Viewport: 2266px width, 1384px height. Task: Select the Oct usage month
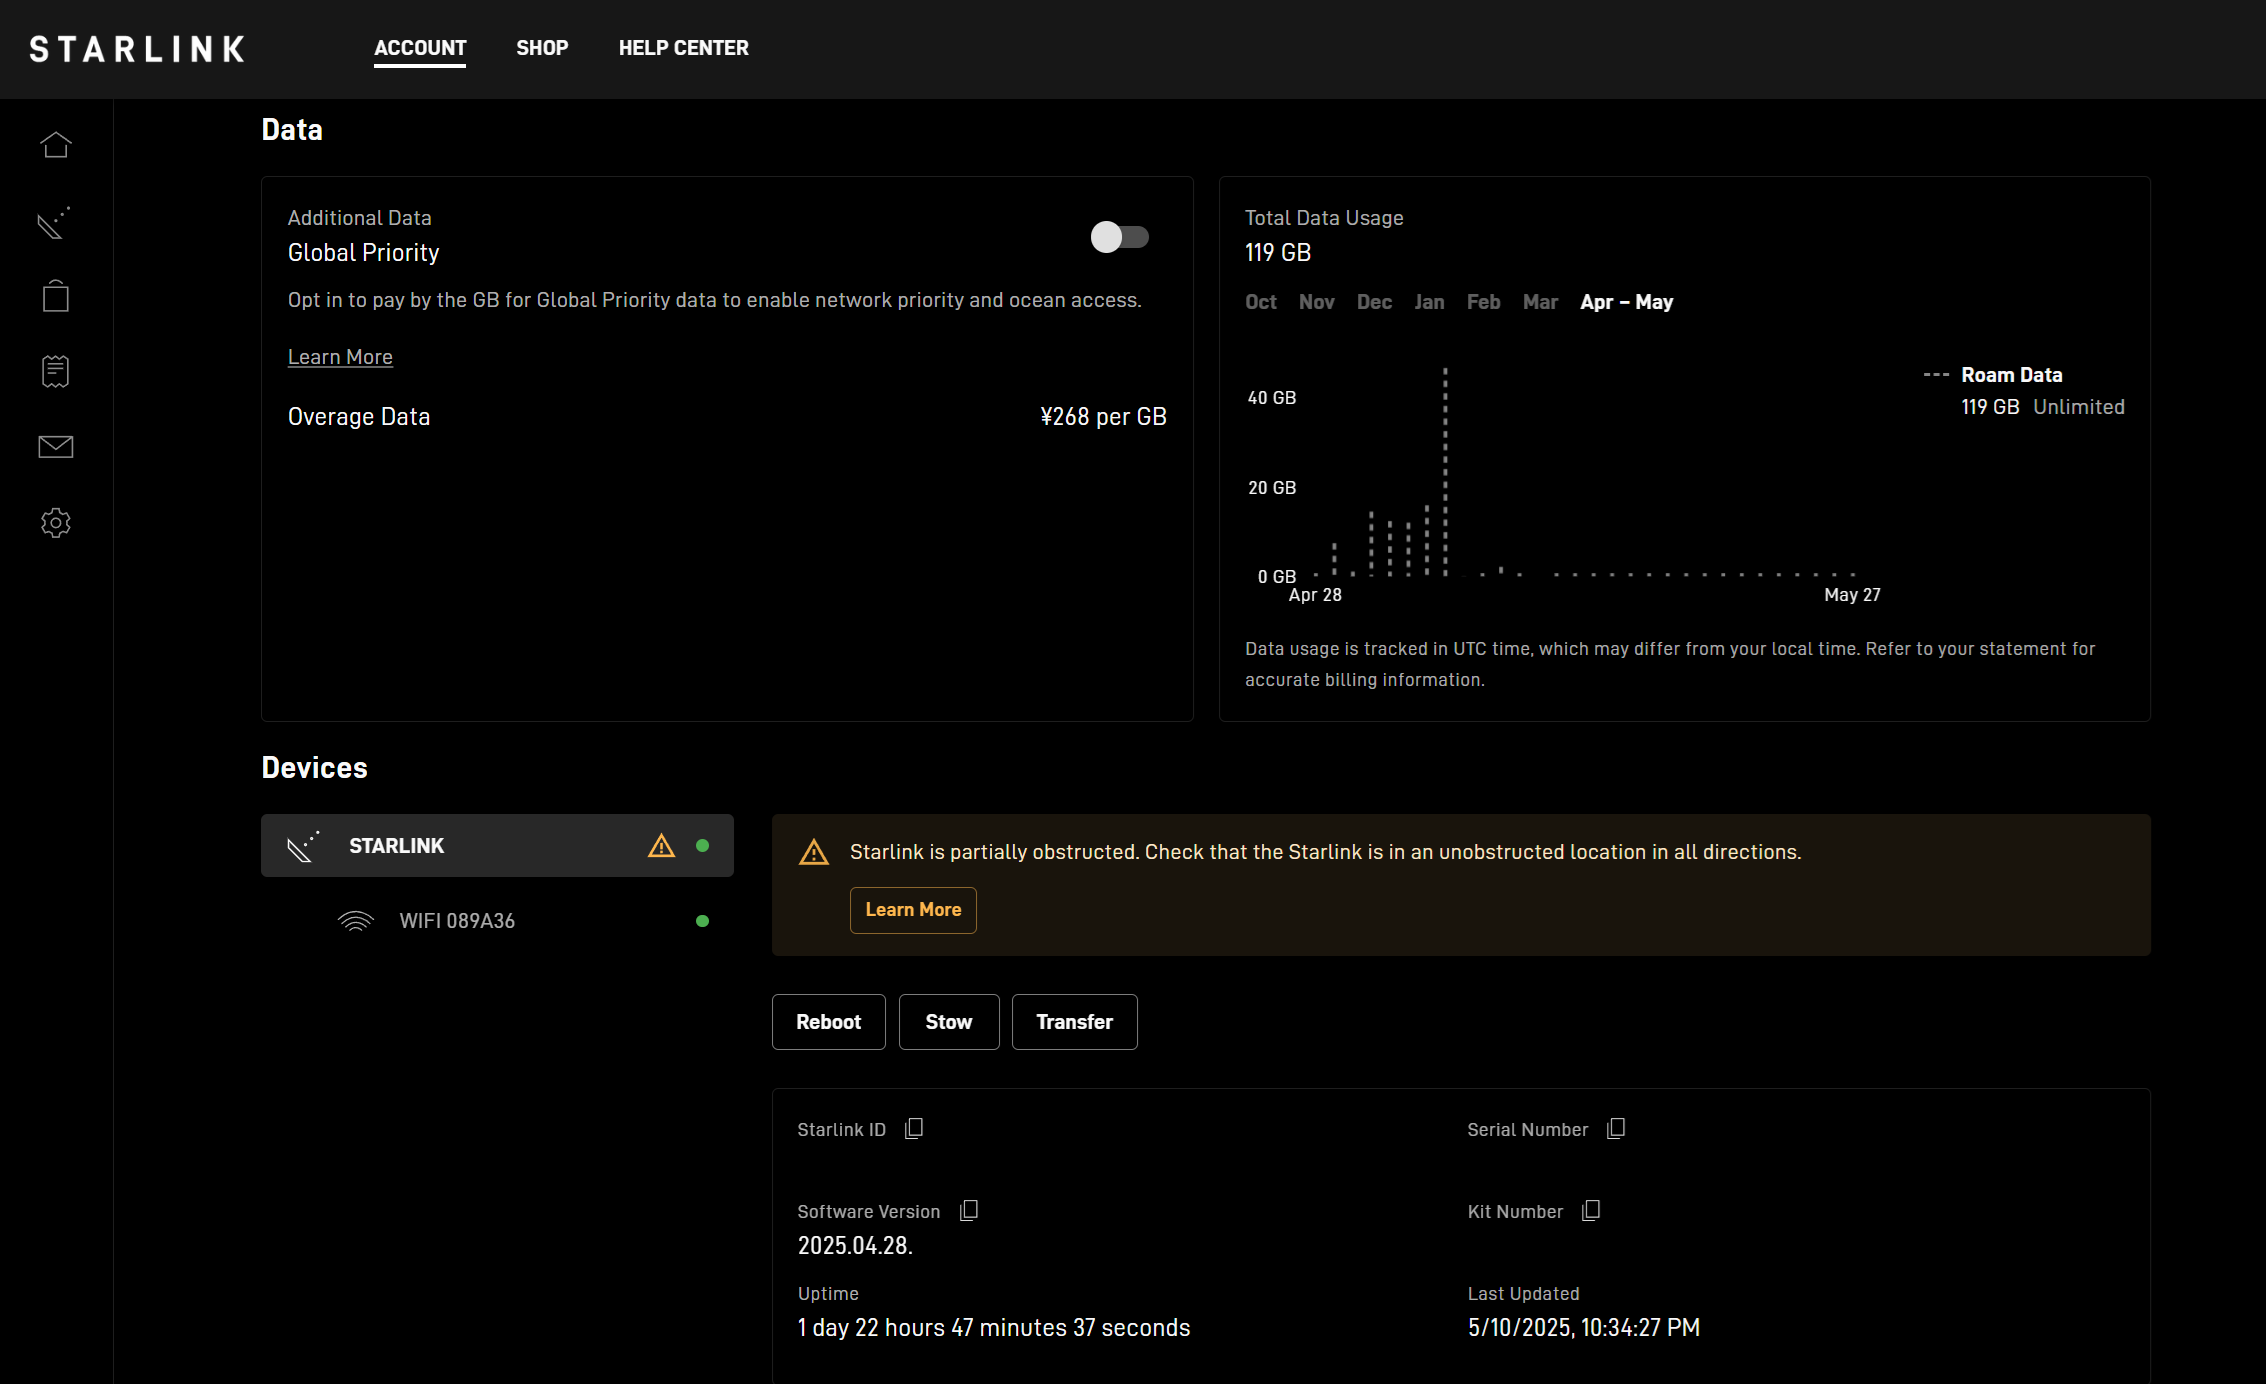click(x=1261, y=302)
